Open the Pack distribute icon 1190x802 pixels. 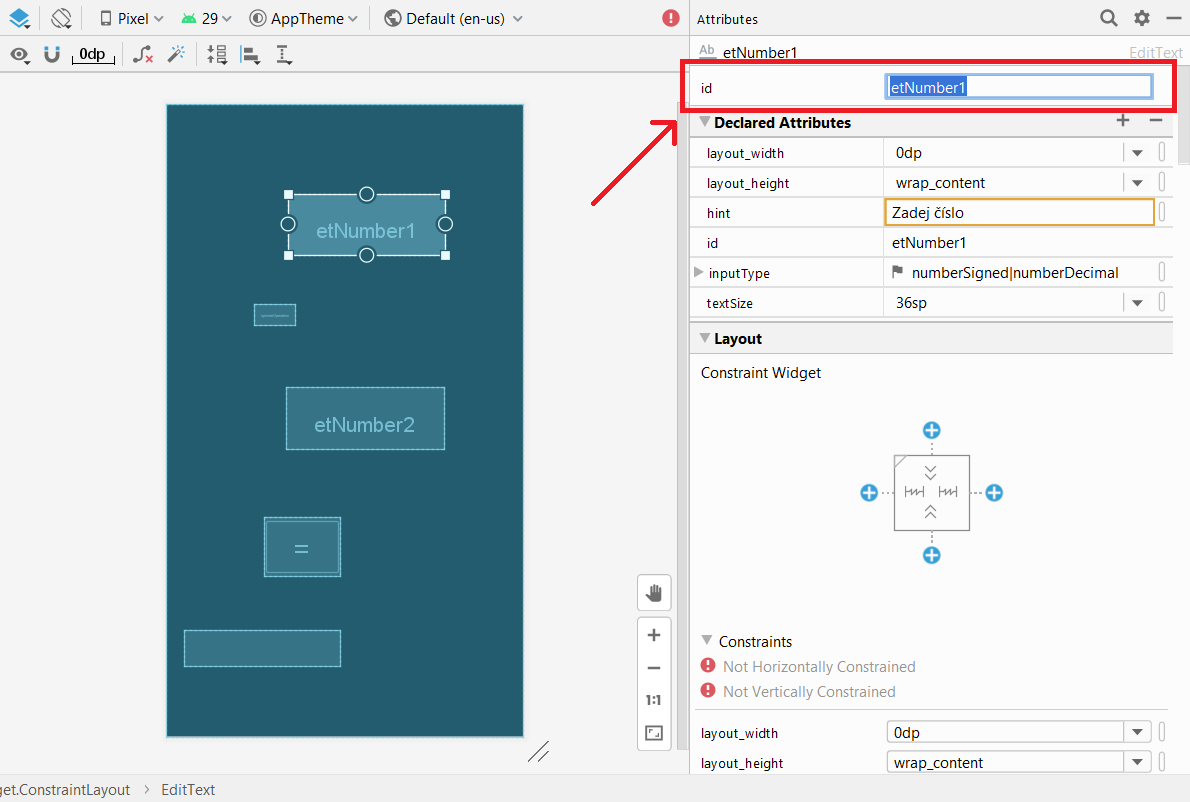(x=217, y=55)
